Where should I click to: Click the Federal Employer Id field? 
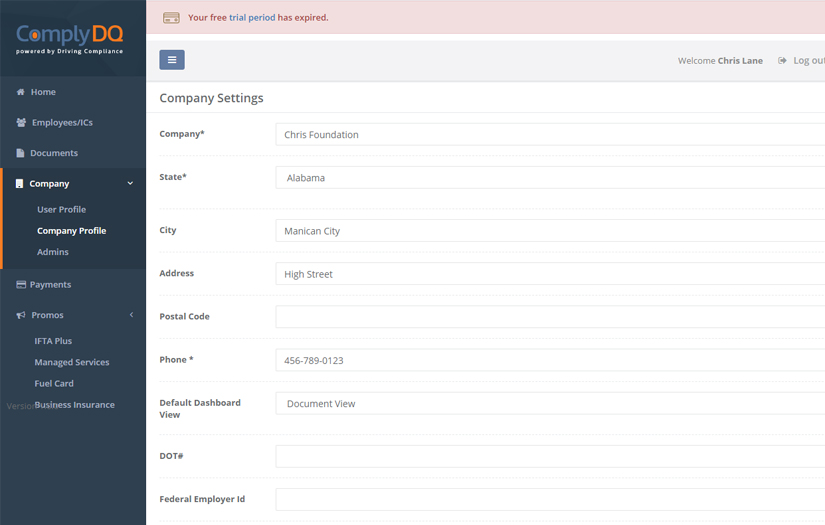(x=550, y=499)
